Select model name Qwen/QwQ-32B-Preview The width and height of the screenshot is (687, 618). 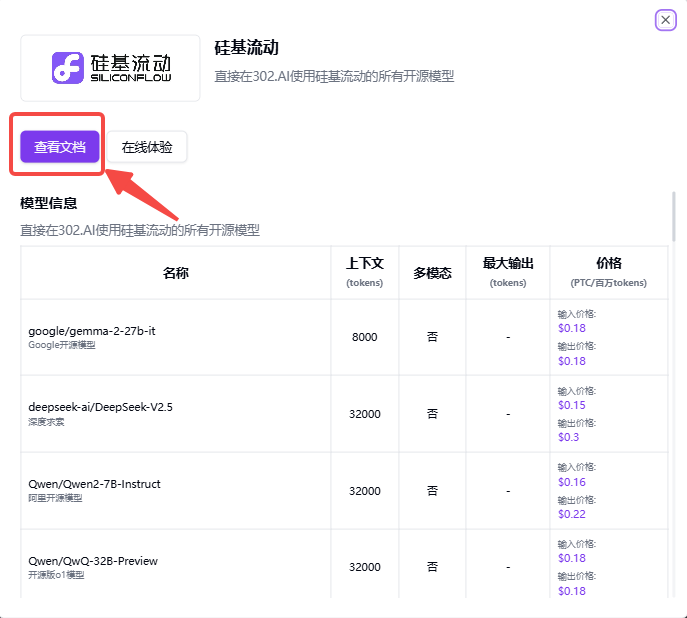93,561
